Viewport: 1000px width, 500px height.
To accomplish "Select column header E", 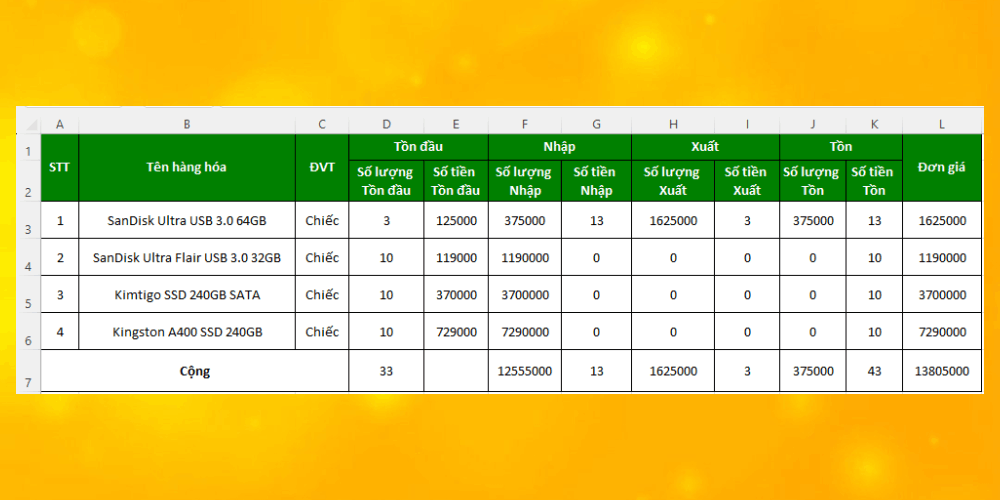I will [456, 125].
